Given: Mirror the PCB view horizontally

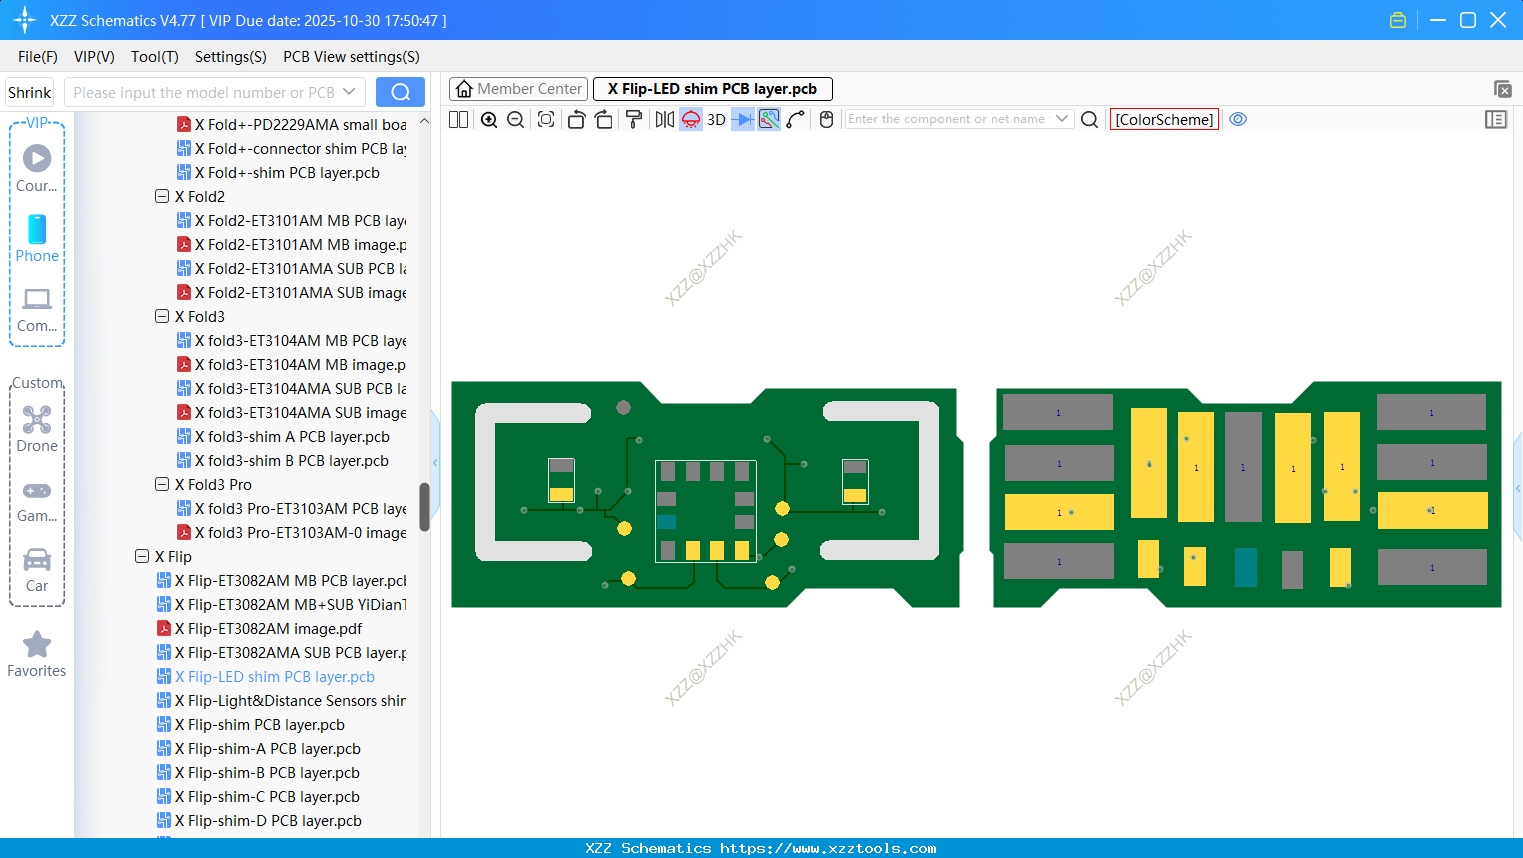Looking at the screenshot, I should (x=663, y=119).
